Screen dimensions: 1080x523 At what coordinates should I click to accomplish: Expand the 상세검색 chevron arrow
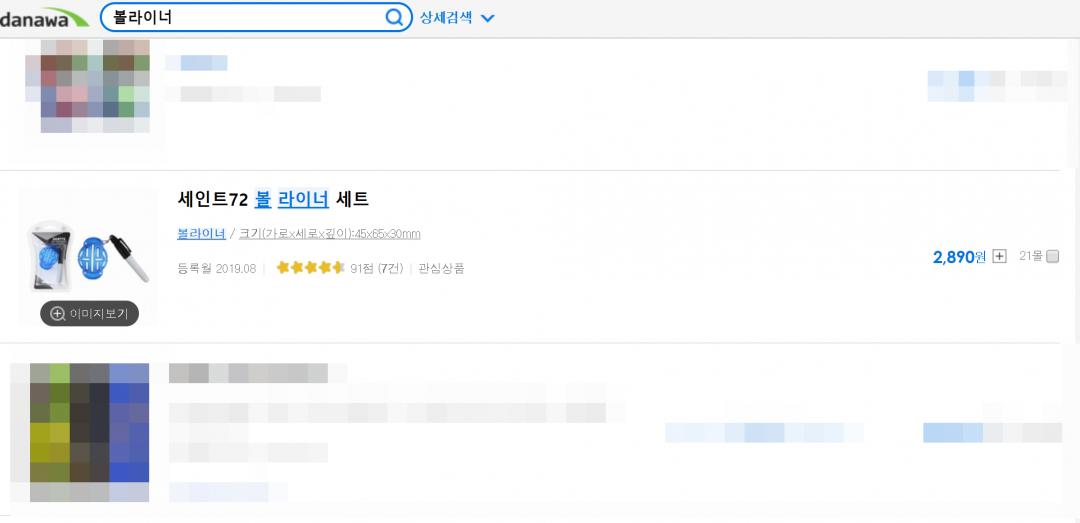[x=488, y=18]
